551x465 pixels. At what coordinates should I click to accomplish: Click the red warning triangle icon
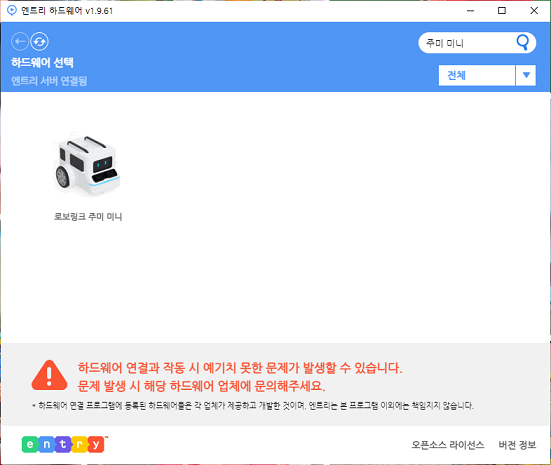49,375
